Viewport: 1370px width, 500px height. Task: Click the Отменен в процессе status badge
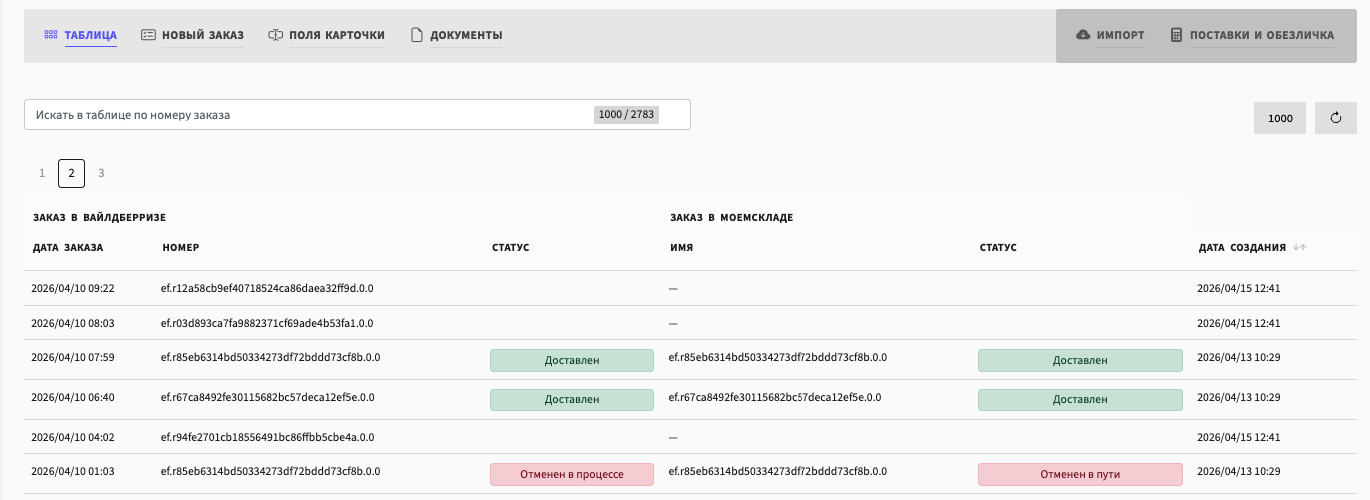click(x=572, y=474)
